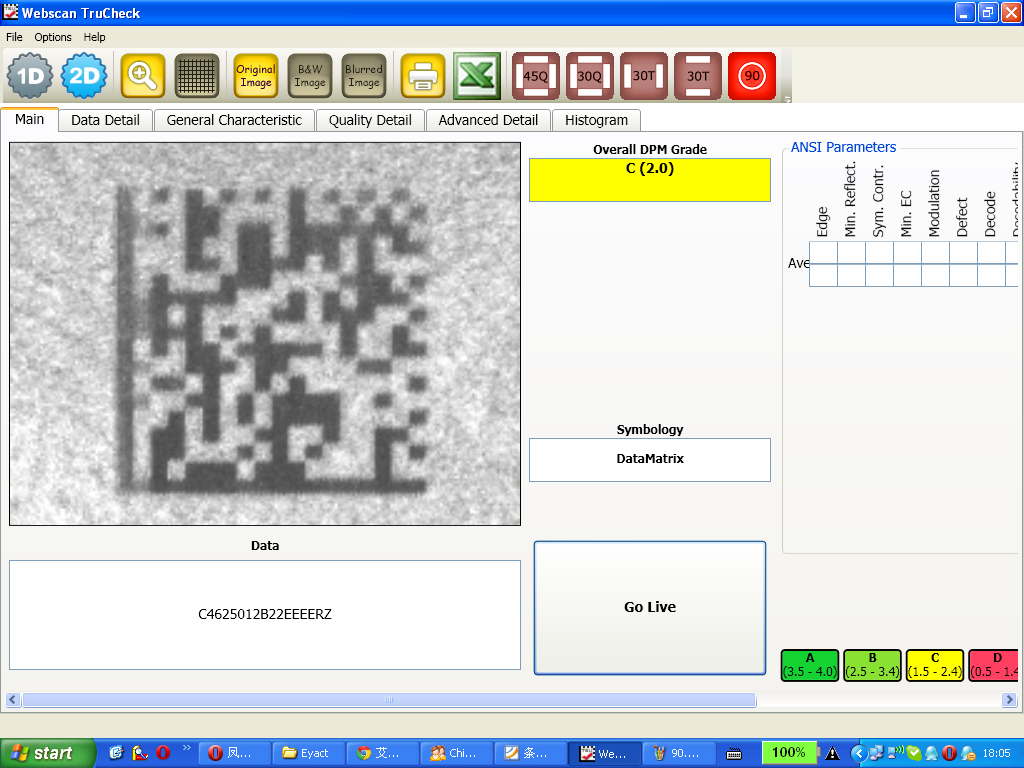Click the Min. EC column header
The height and width of the screenshot is (768, 1024).
(906, 214)
